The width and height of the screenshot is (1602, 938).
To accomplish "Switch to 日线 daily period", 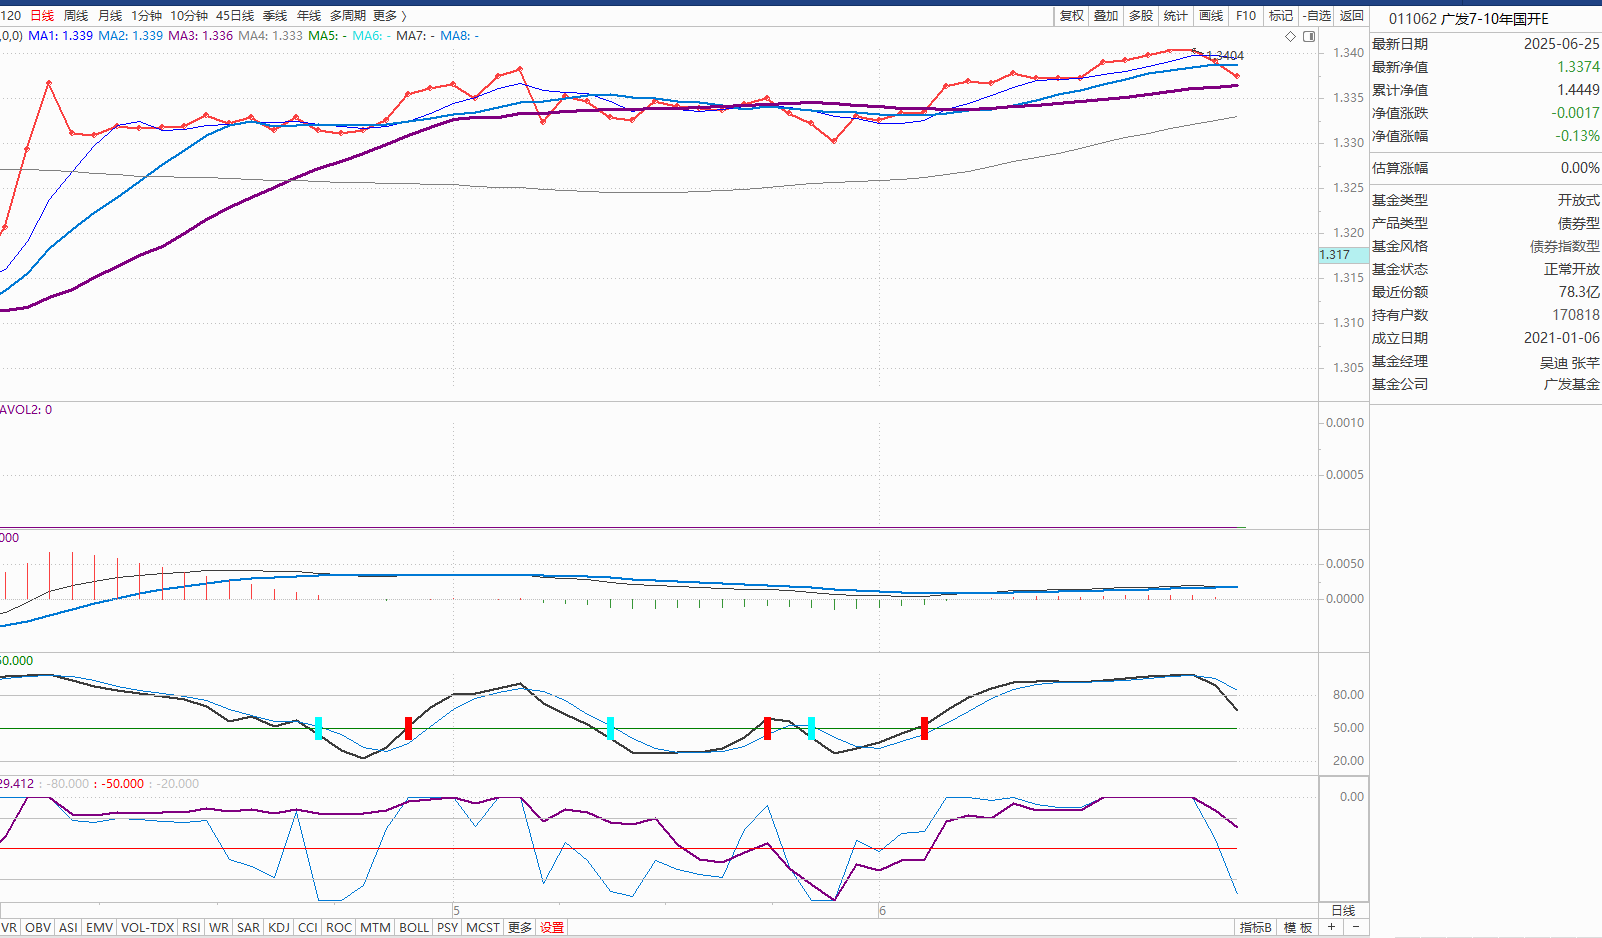I will coord(42,16).
